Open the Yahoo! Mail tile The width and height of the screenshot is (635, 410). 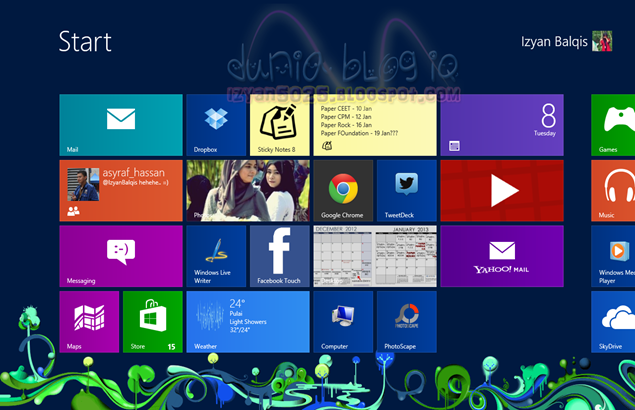502,256
